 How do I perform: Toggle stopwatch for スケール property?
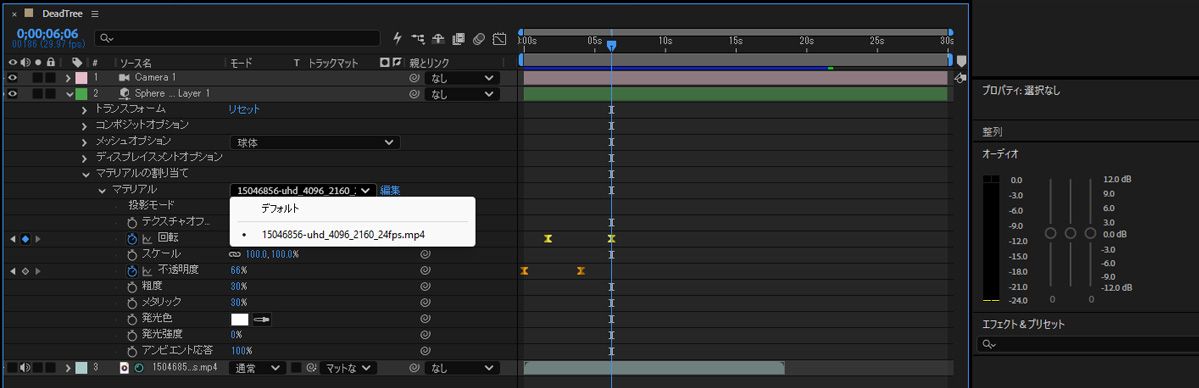[x=132, y=254]
